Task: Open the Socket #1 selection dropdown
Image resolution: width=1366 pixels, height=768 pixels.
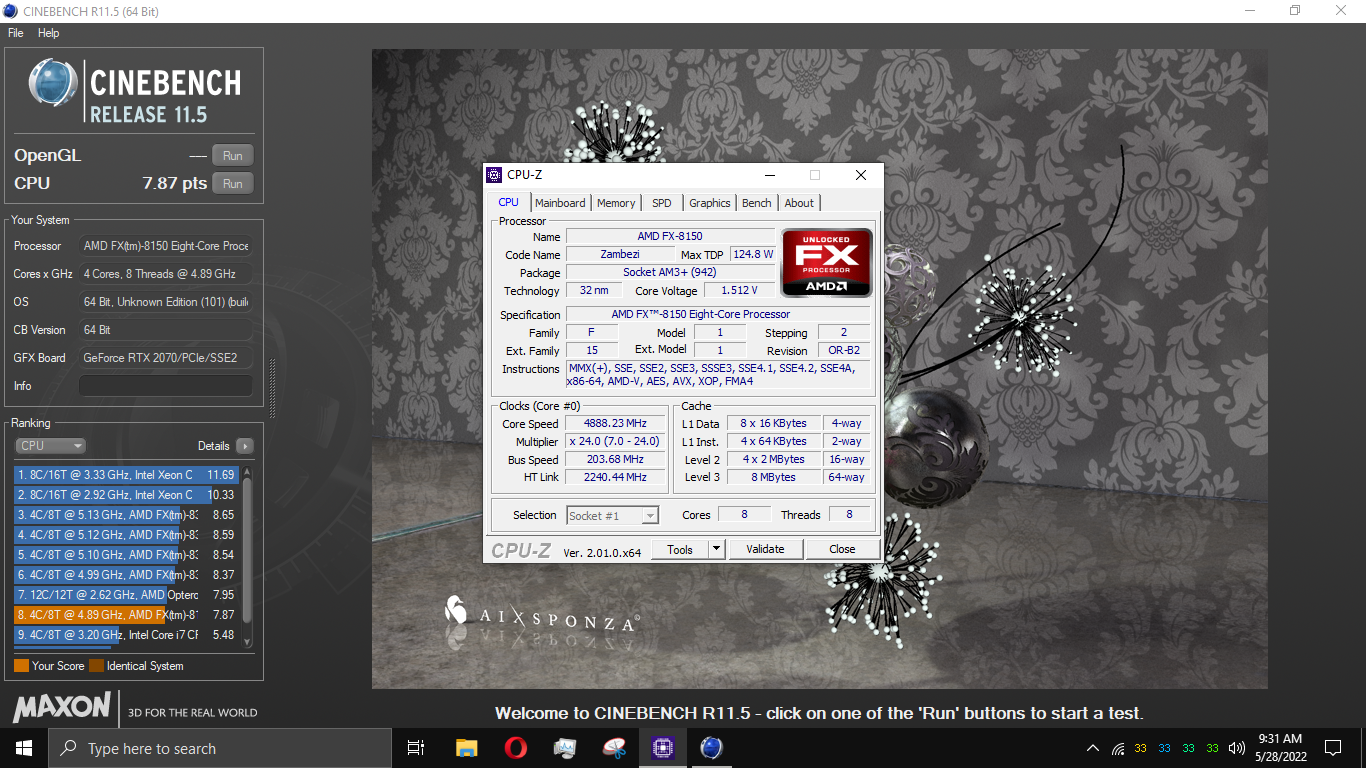Action: click(612, 516)
